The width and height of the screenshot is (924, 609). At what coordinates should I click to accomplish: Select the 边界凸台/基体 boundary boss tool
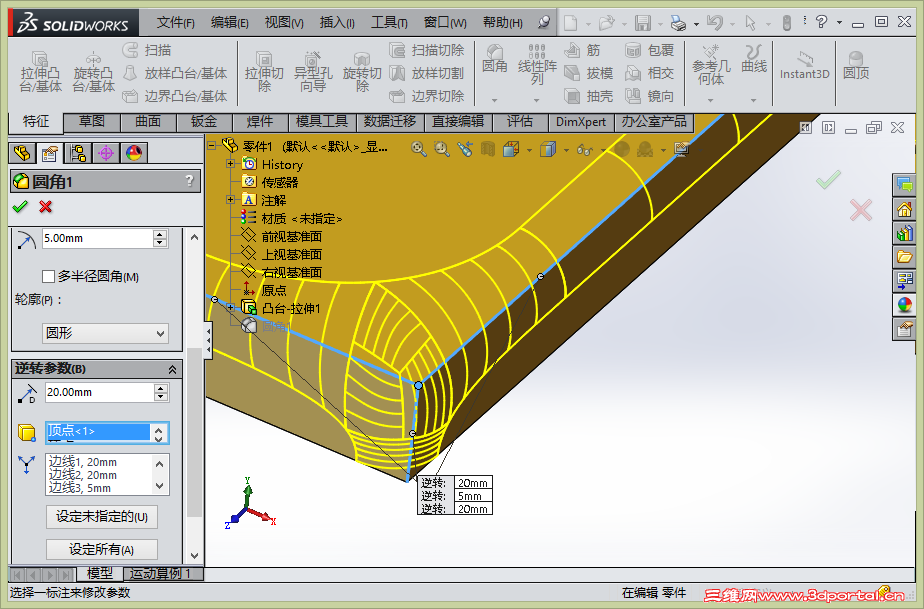(x=175, y=96)
